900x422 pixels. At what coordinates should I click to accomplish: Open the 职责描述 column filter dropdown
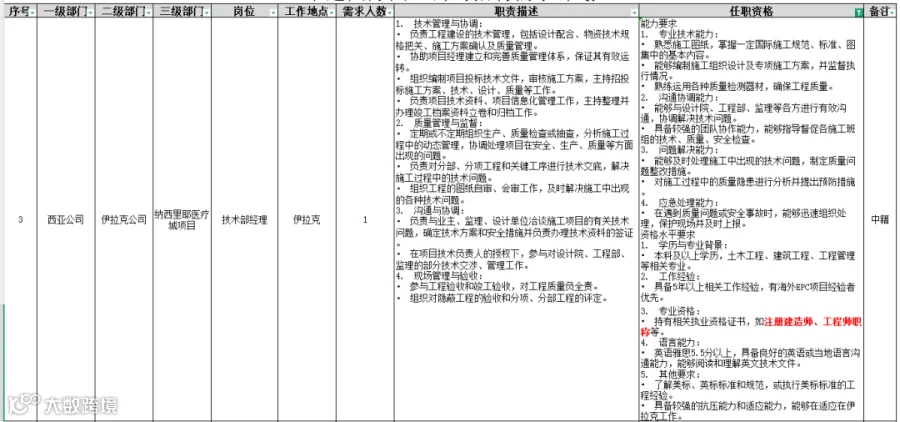point(634,13)
